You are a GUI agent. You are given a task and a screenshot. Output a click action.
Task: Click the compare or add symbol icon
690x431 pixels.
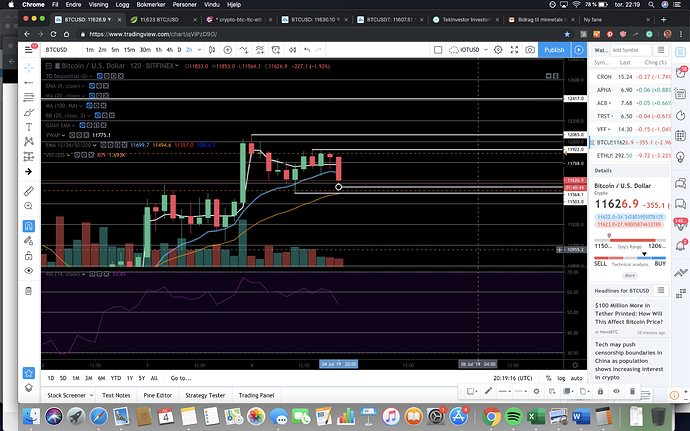[228, 50]
